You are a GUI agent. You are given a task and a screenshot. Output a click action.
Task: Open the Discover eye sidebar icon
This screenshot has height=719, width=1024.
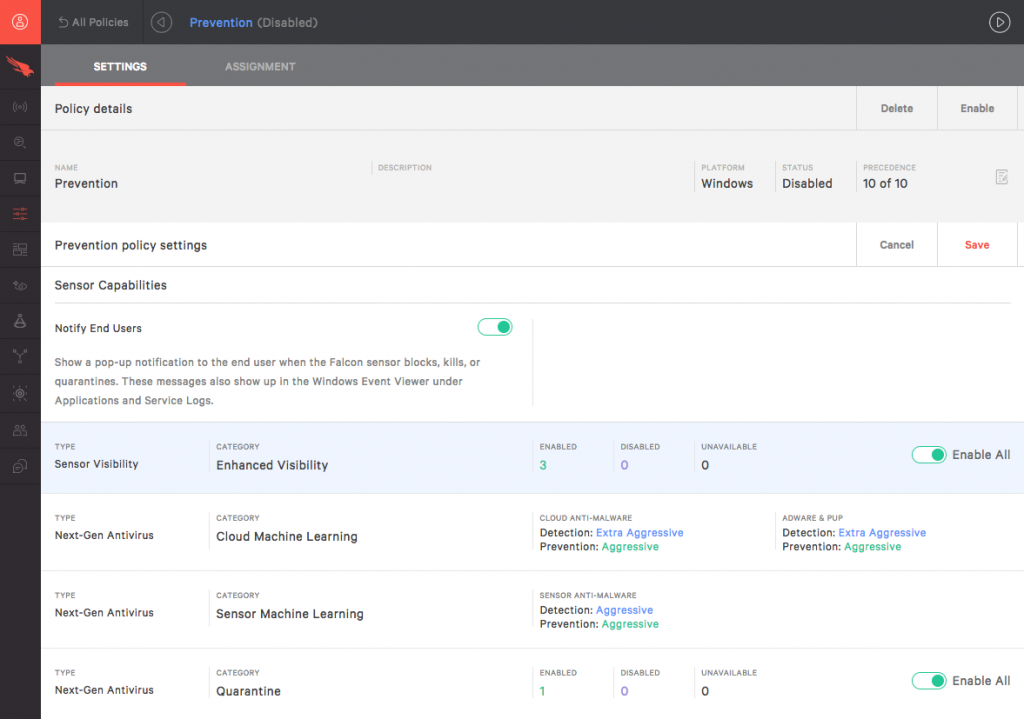pyautogui.click(x=20, y=285)
